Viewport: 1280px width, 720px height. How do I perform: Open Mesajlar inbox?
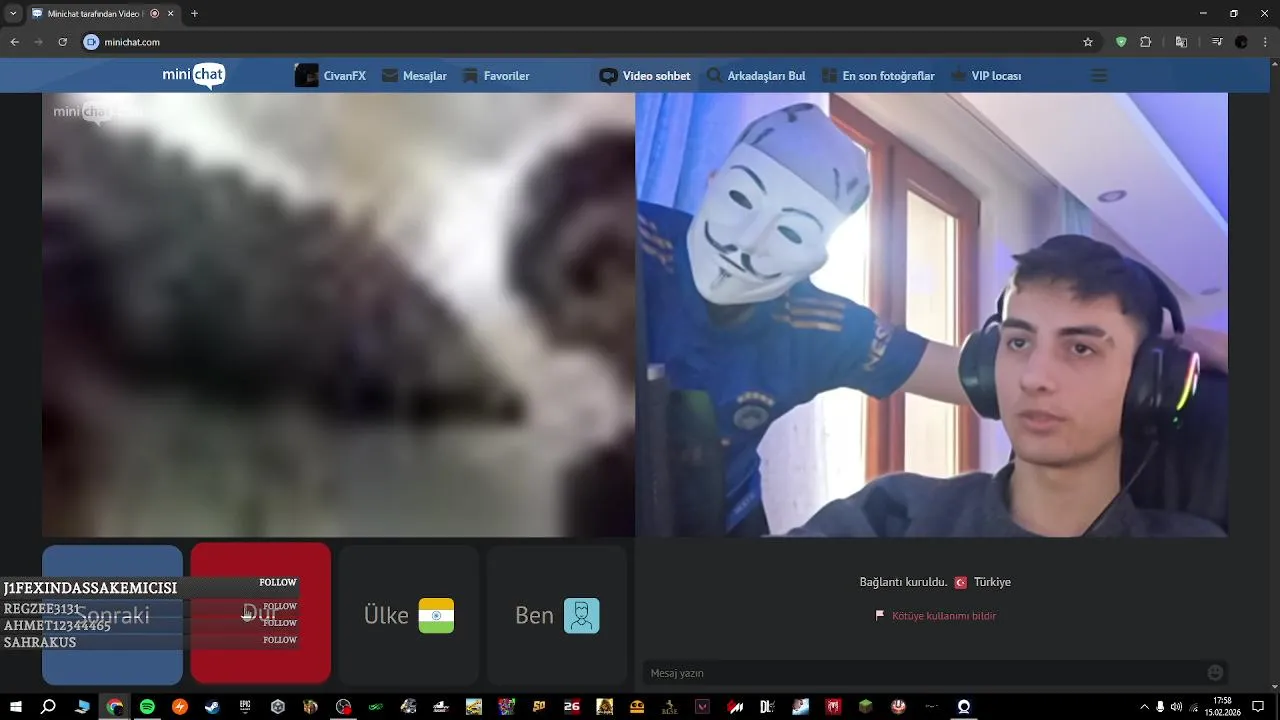[x=414, y=76]
